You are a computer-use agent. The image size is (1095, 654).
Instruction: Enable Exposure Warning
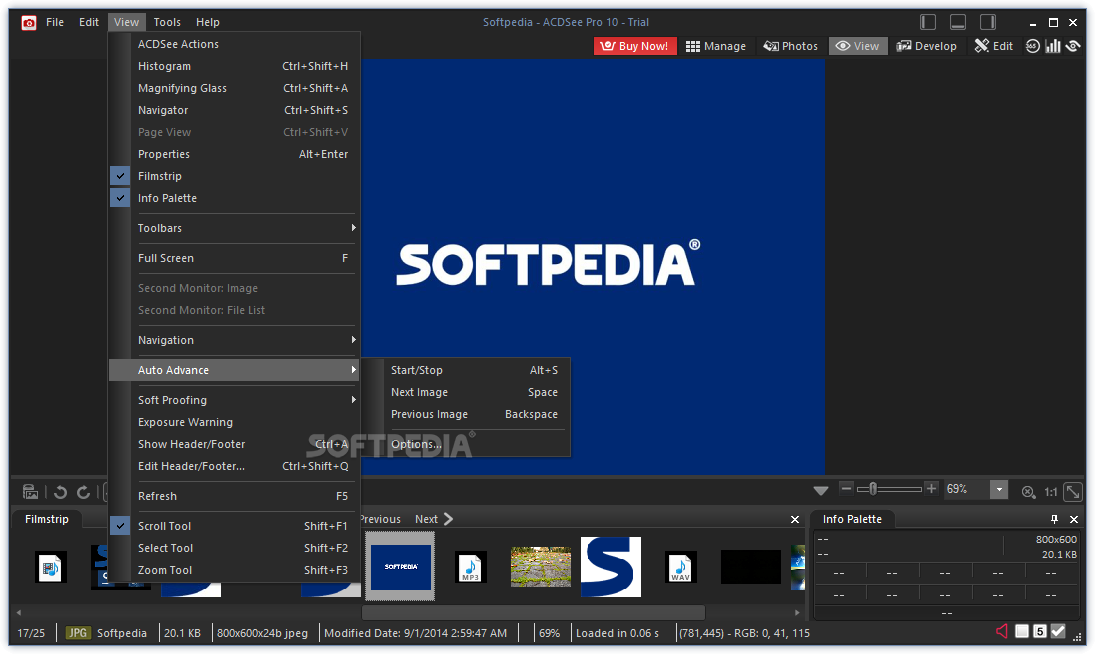234,422
